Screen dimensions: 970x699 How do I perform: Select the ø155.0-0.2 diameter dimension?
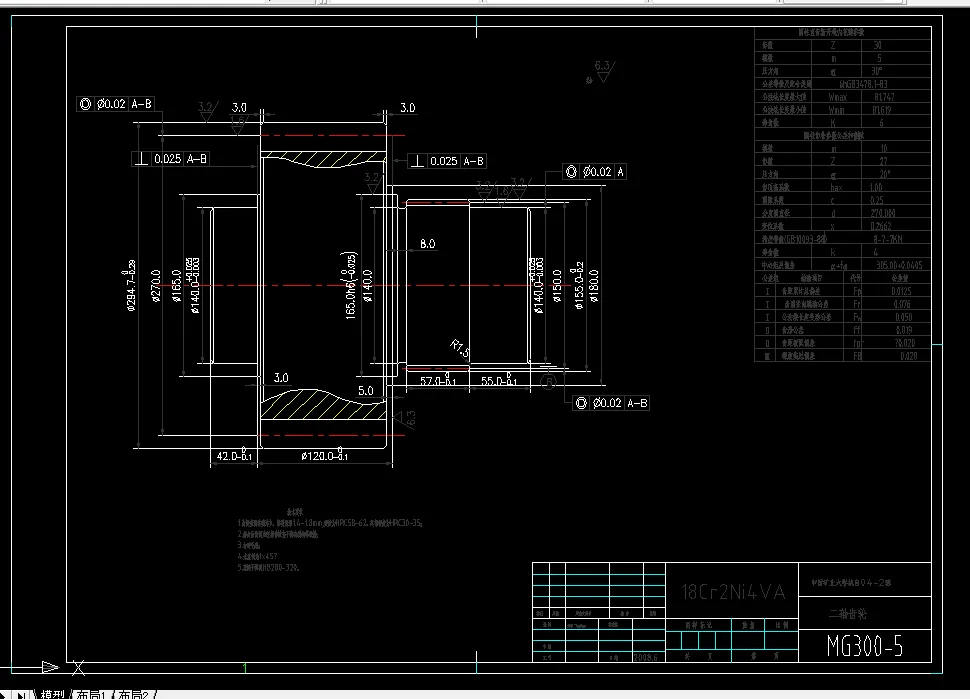click(578, 285)
